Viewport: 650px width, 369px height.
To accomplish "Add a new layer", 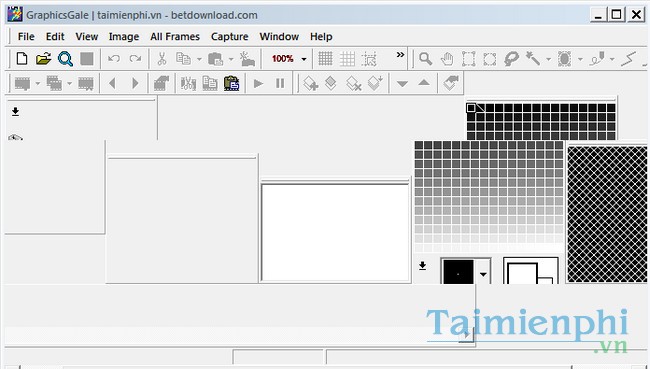I will pyautogui.click(x=310, y=83).
